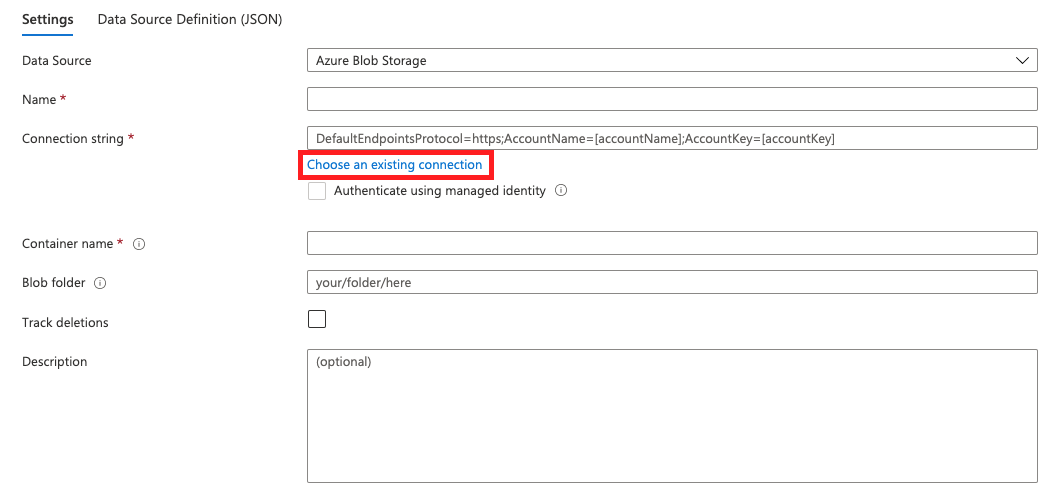The width and height of the screenshot is (1057, 494).
Task: Click the Data Source field label
Action: pos(57,61)
